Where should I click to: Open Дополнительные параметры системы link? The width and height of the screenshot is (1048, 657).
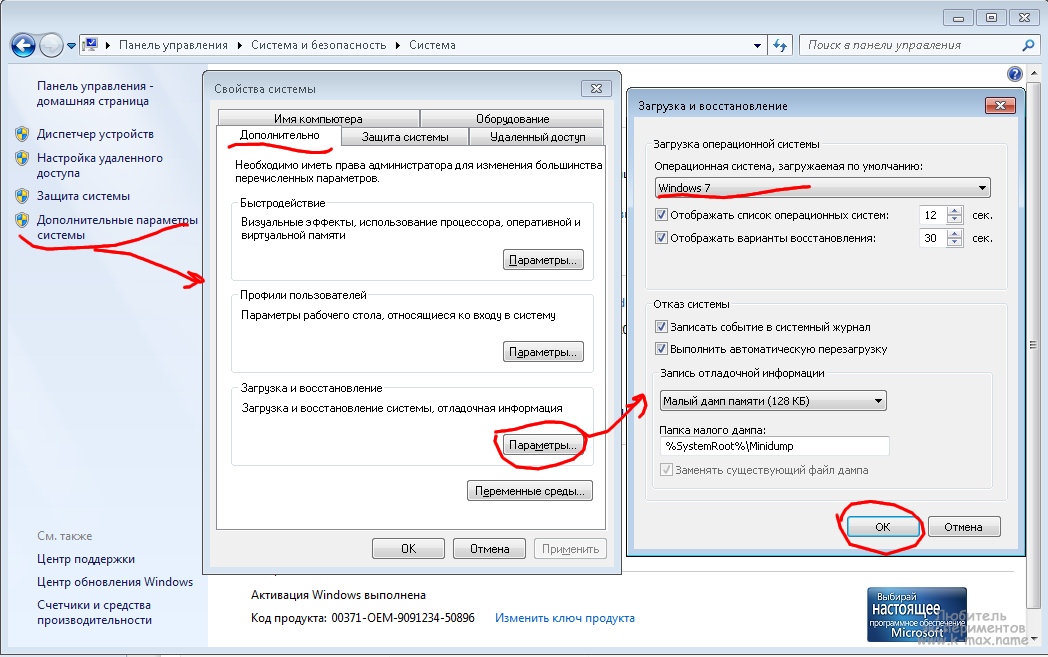click(x=117, y=227)
